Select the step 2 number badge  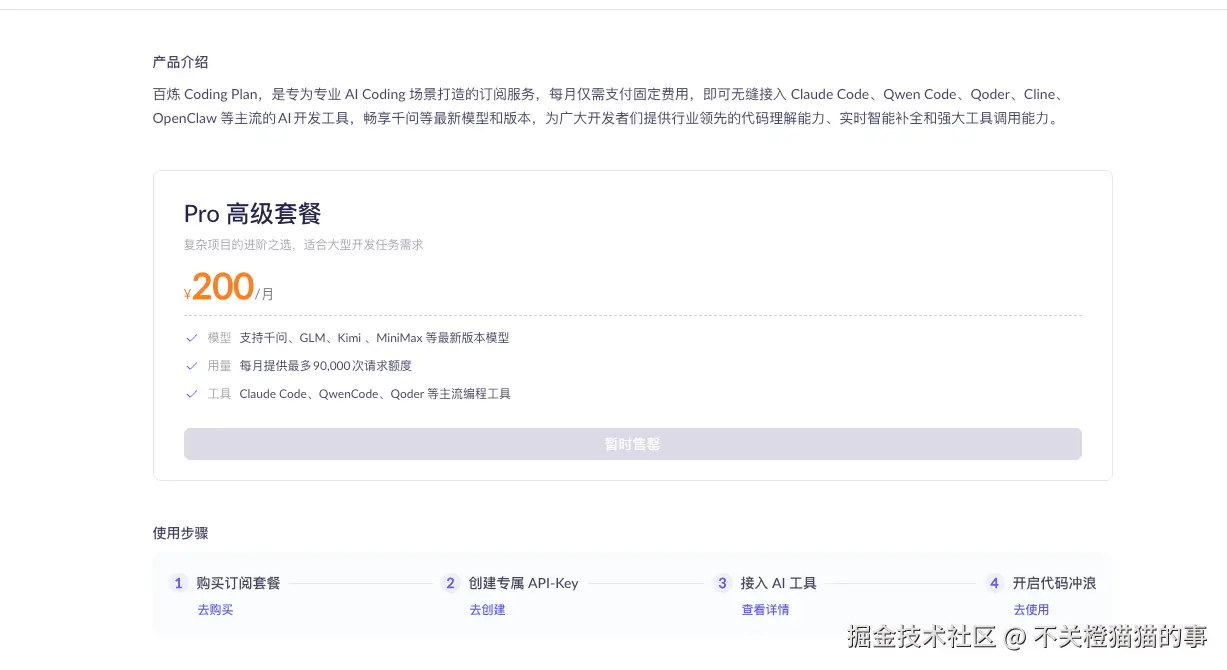click(x=450, y=583)
